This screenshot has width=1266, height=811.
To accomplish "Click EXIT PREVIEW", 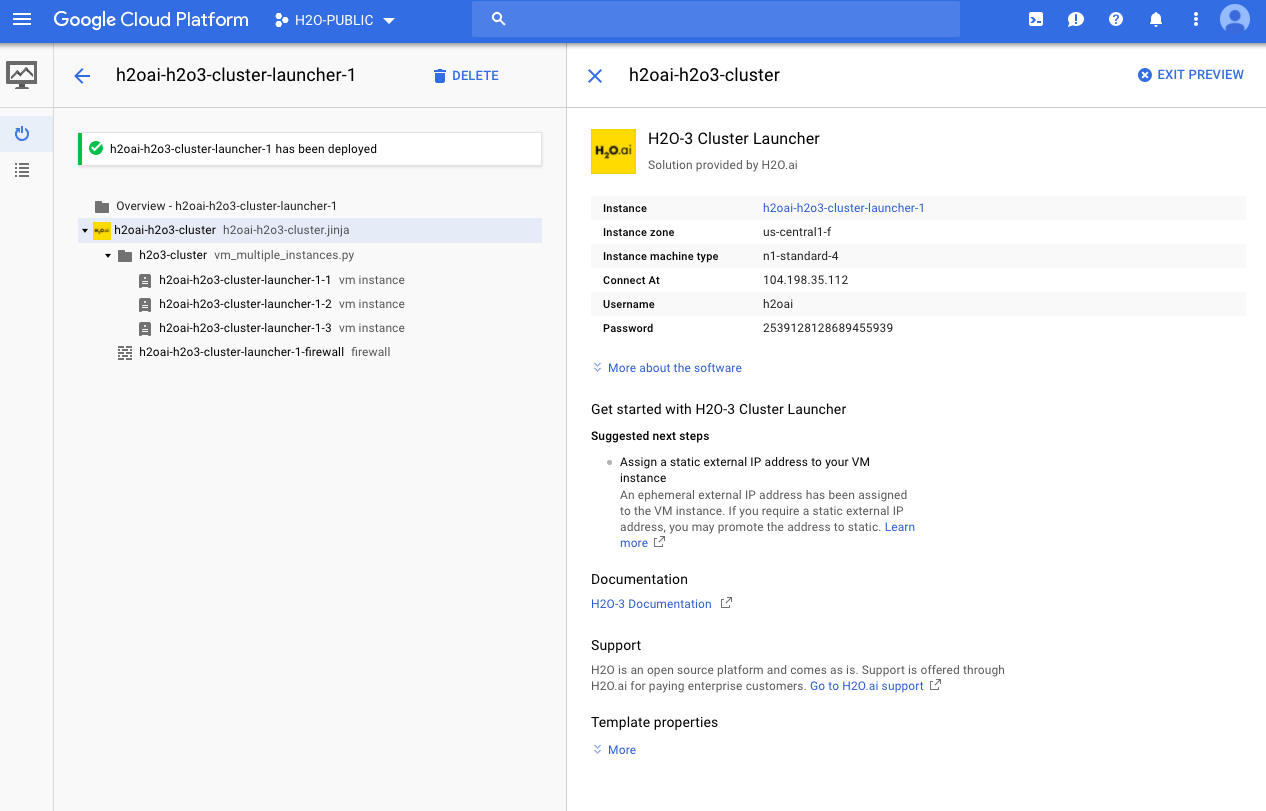I will coord(1190,74).
